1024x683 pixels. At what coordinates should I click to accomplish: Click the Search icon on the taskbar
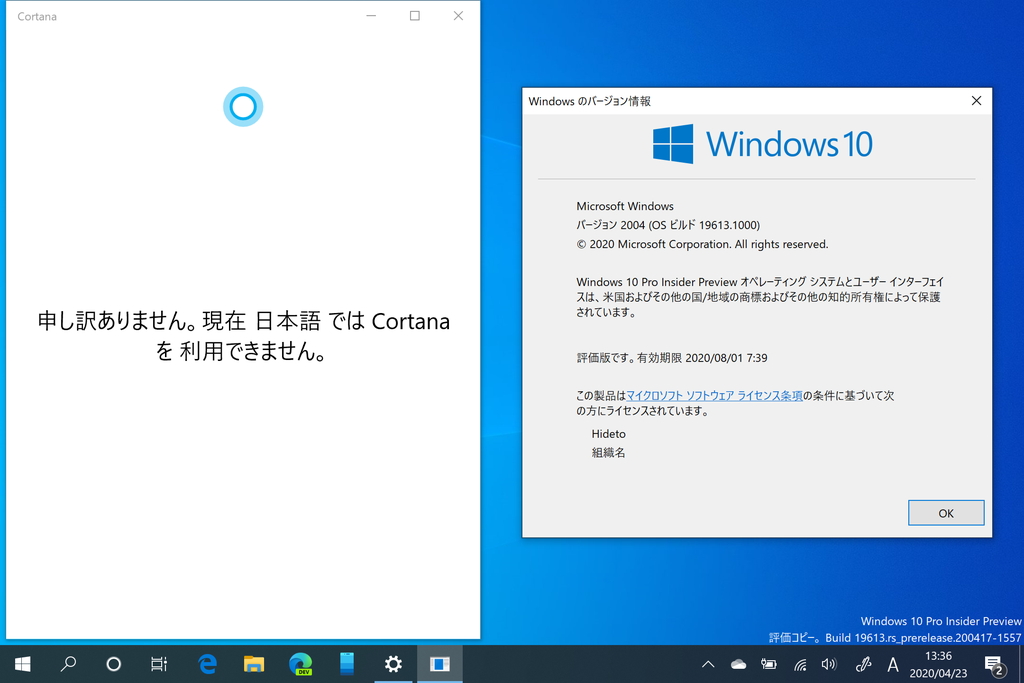coord(67,664)
